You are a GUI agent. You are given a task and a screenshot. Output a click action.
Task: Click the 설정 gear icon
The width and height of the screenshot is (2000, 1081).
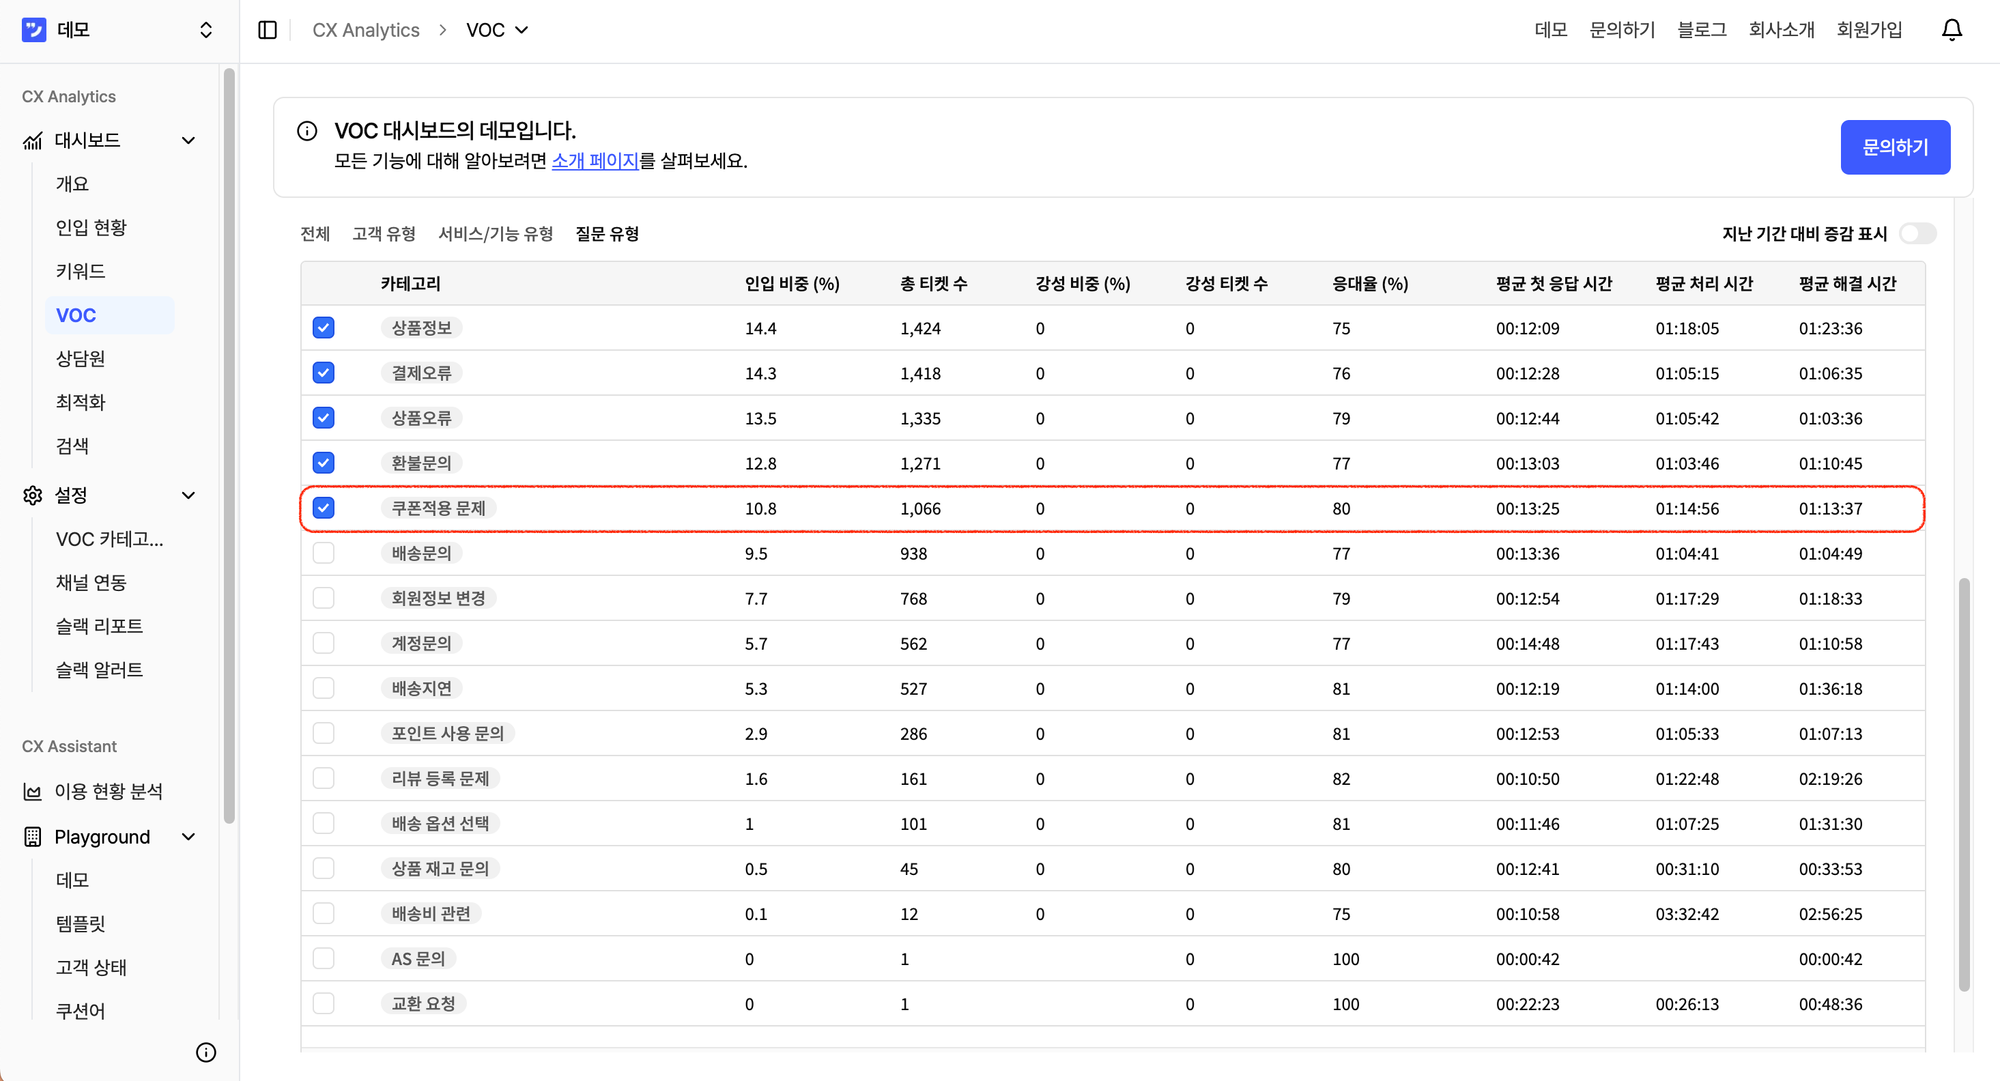tap(31, 495)
